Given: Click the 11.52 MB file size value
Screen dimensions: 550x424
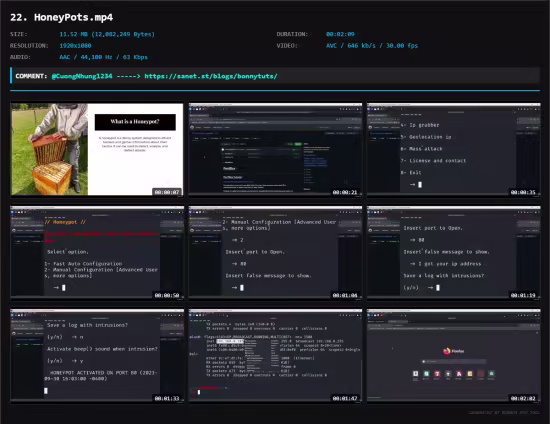Looking at the screenshot, I should 107,34.
